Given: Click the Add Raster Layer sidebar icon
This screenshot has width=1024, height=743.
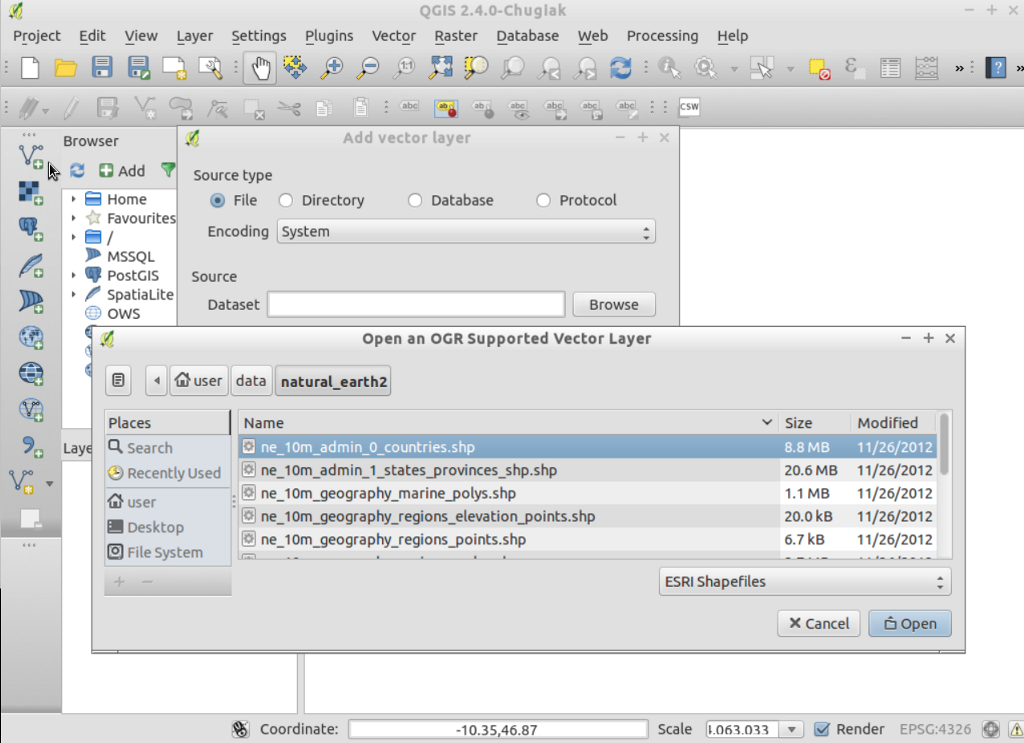Looking at the screenshot, I should [30, 193].
